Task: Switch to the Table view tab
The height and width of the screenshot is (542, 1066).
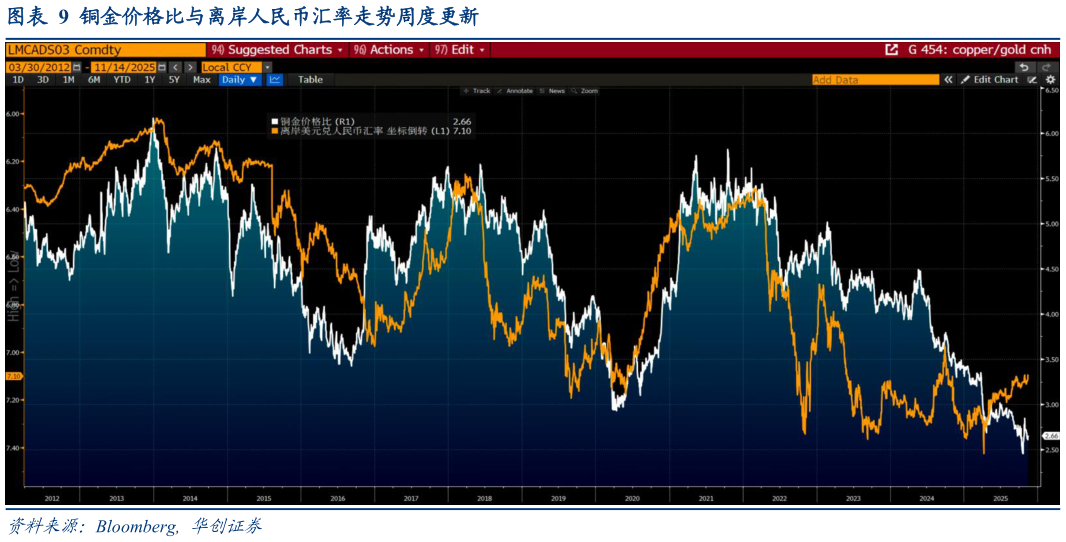Action: click(x=310, y=80)
